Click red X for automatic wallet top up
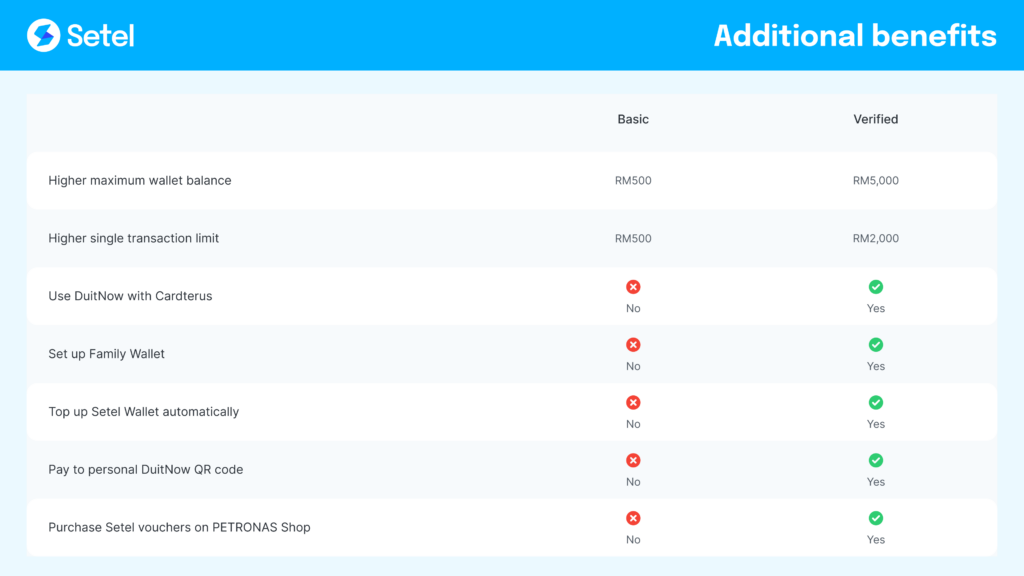 [633, 403]
